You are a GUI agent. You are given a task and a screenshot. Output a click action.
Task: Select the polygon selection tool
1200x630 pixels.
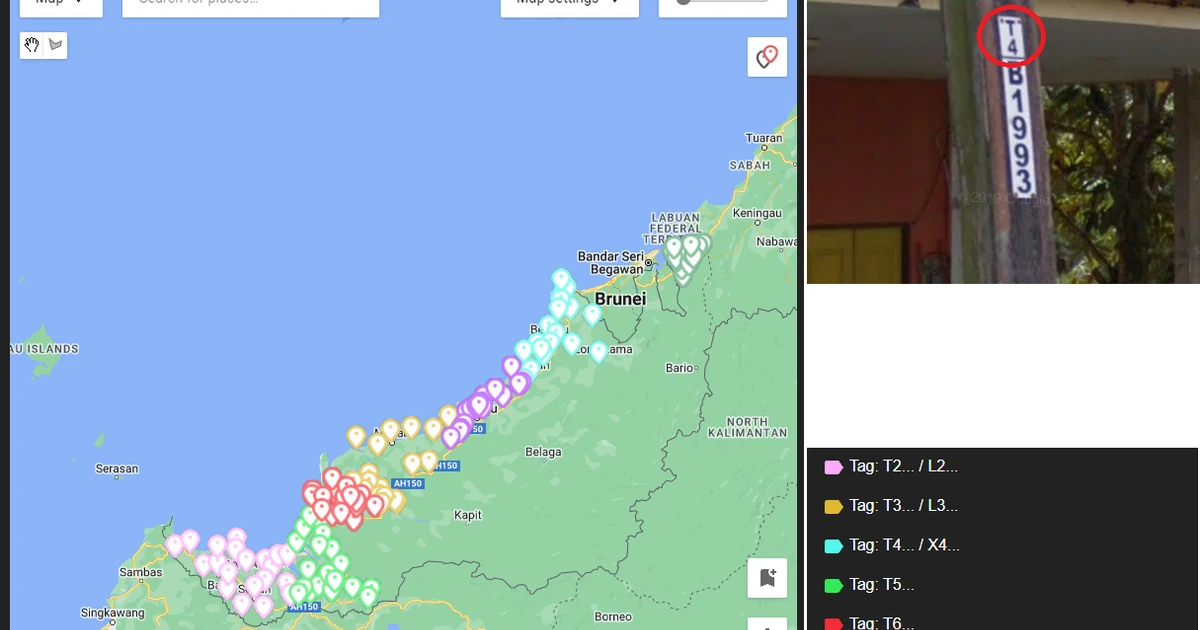click(x=56, y=45)
